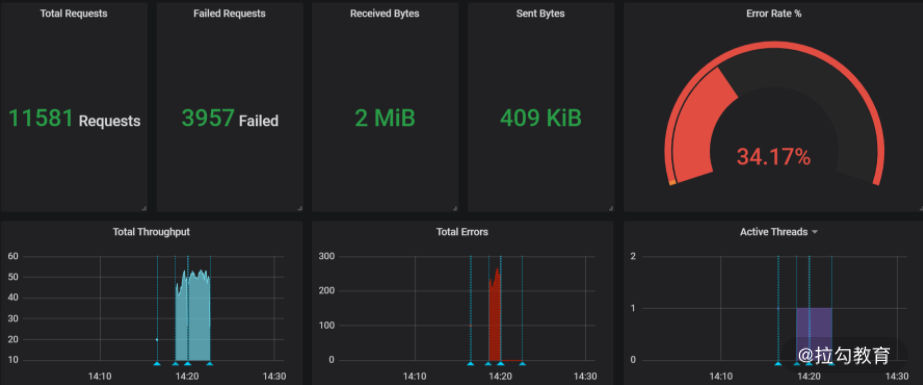Click the Error Rate panel resize corner
The height and width of the screenshot is (385, 923).
click(920, 208)
